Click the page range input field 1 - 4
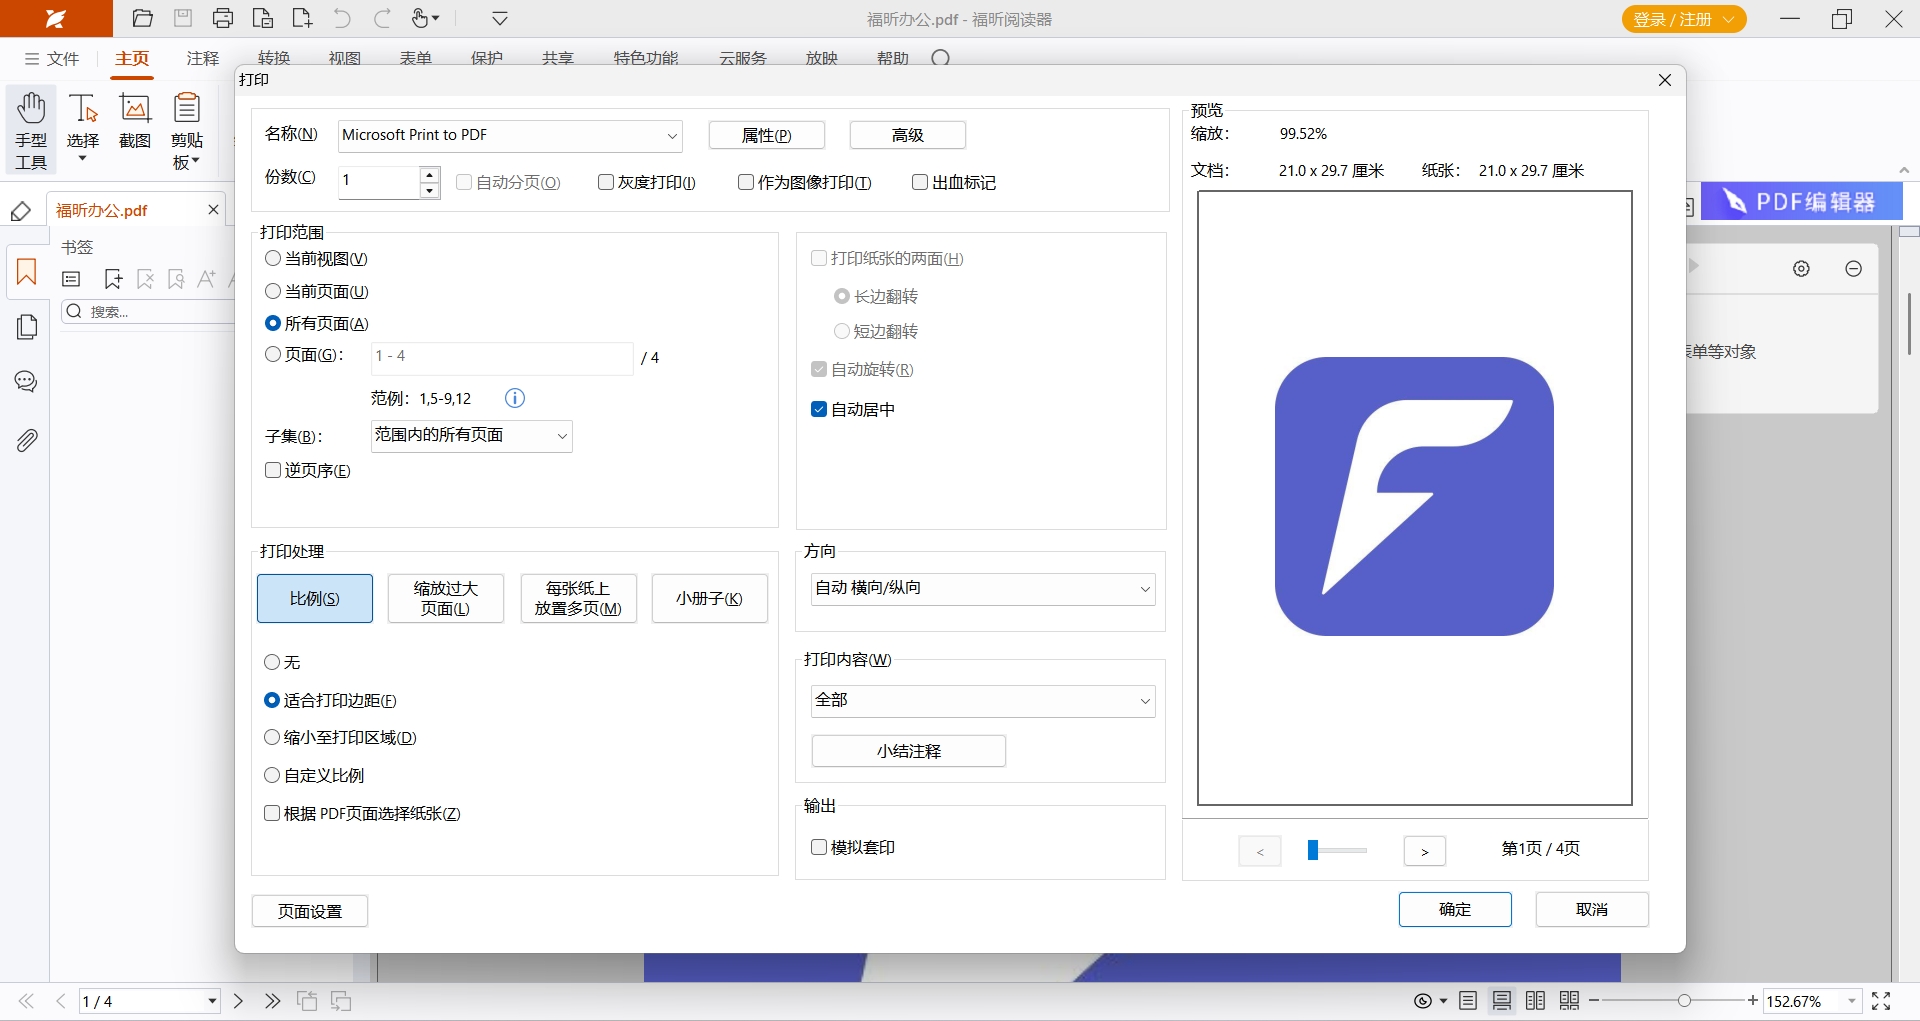1920x1021 pixels. pos(502,357)
